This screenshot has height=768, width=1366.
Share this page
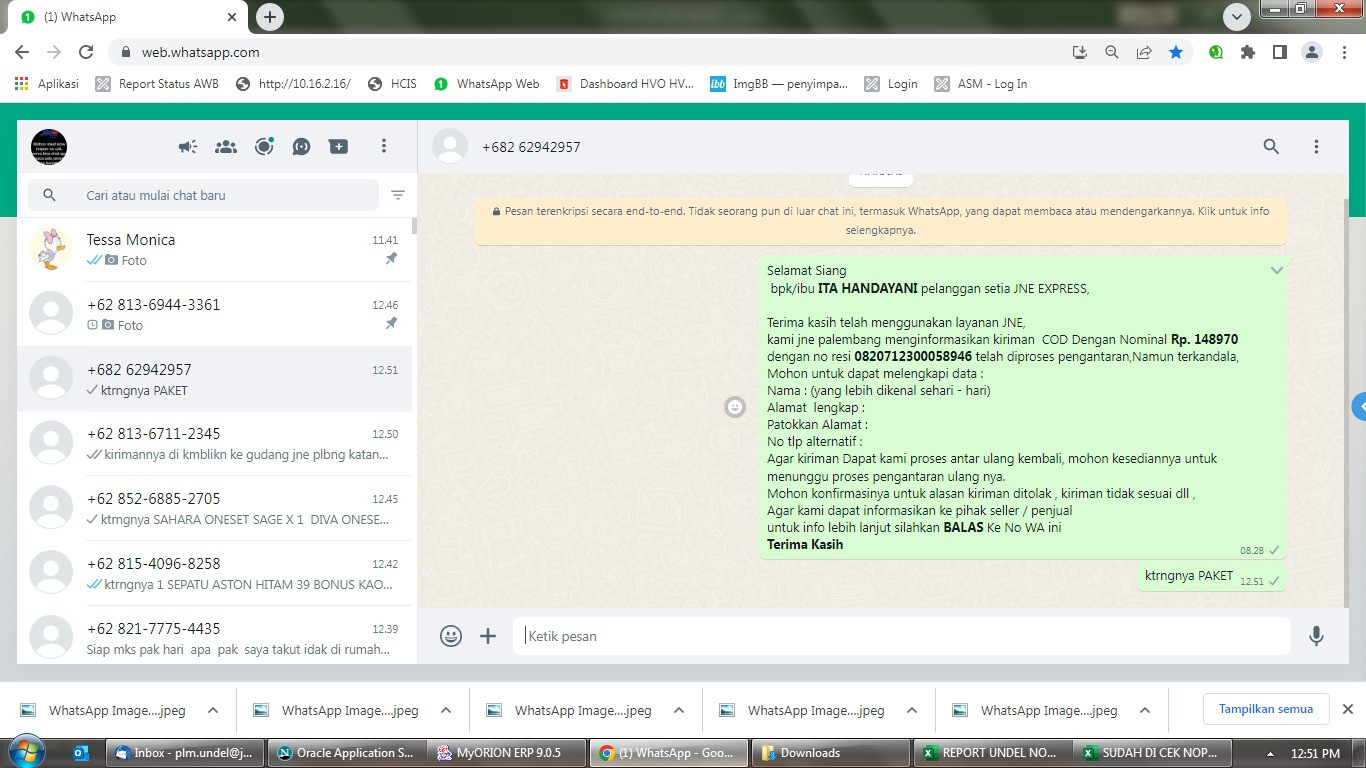pyautogui.click(x=1144, y=52)
